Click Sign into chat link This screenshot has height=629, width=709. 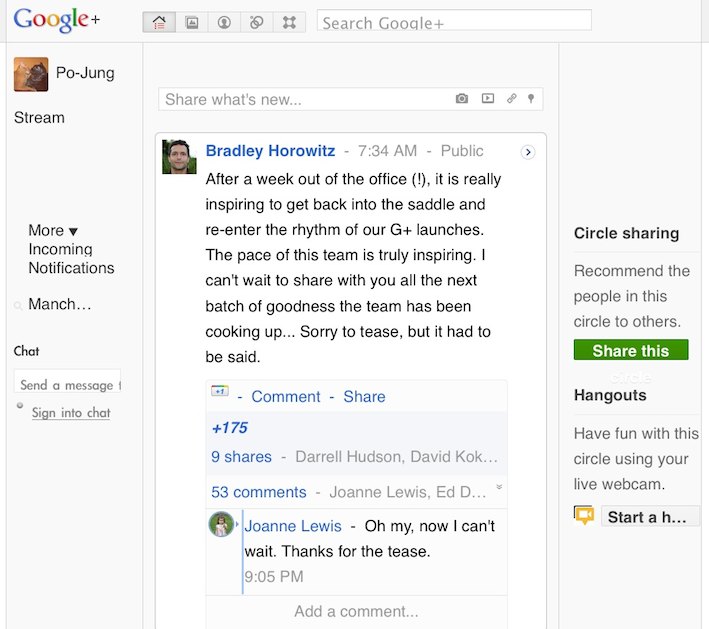tap(71, 412)
